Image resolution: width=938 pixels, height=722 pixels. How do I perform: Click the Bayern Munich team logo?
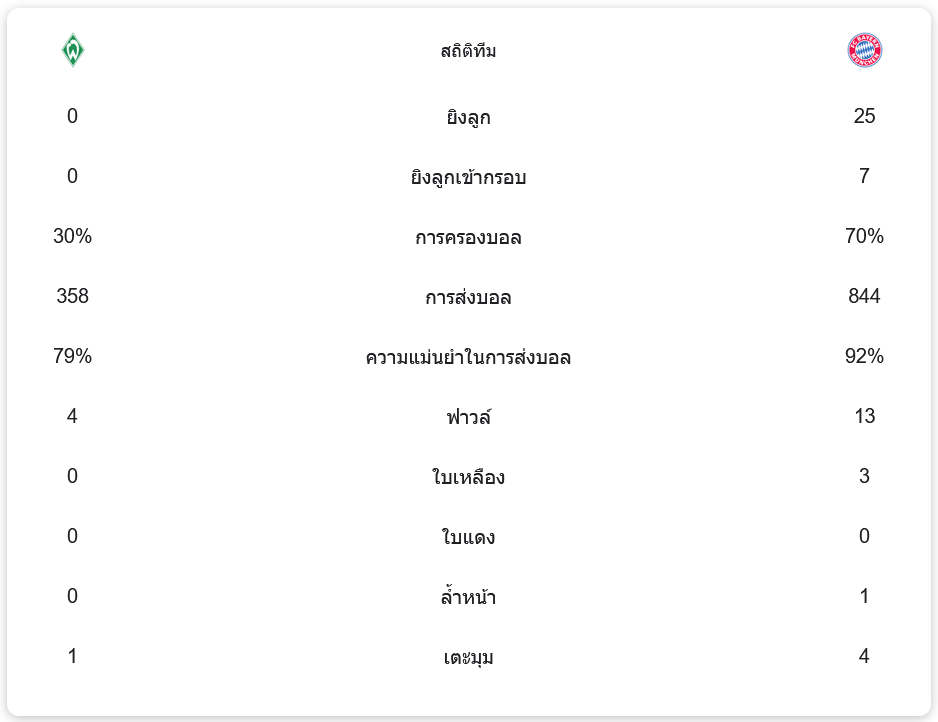coord(864,51)
